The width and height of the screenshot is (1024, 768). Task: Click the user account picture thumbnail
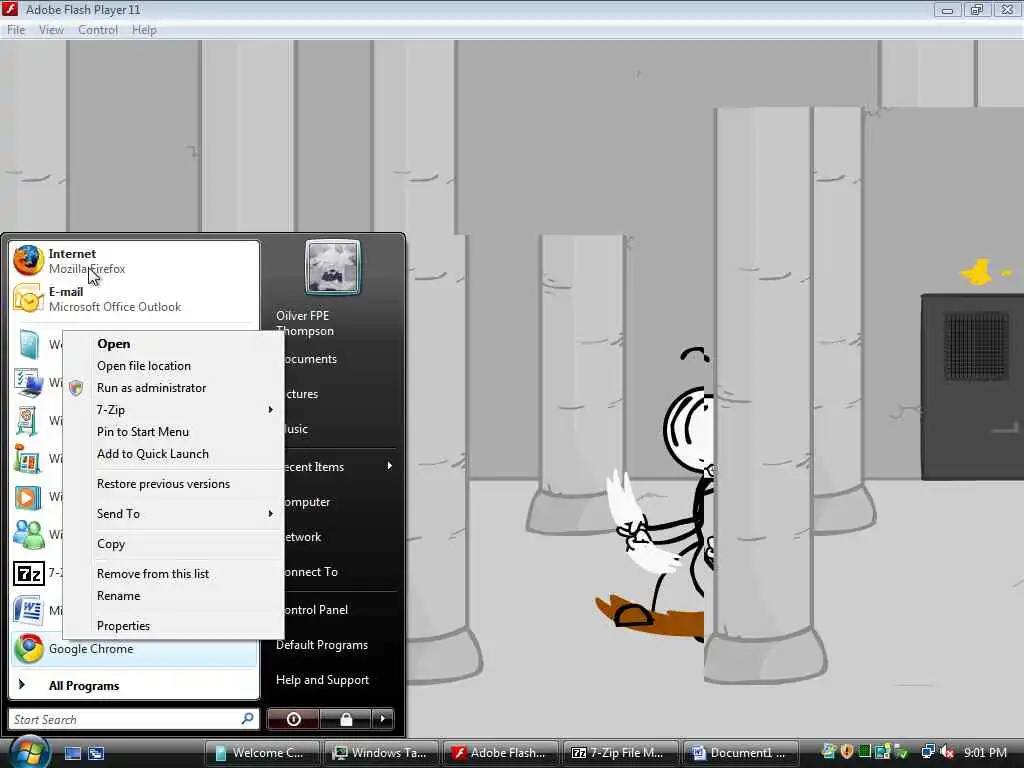(x=332, y=267)
